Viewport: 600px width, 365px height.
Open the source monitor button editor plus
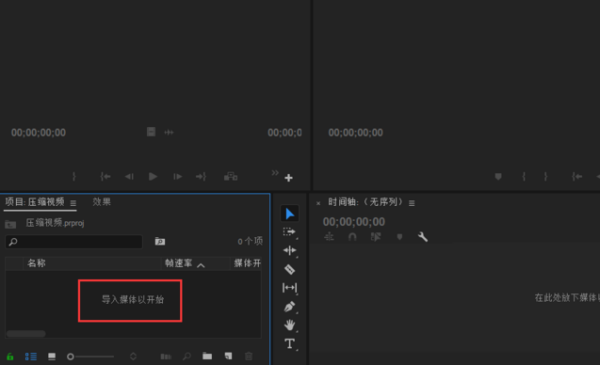[289, 178]
